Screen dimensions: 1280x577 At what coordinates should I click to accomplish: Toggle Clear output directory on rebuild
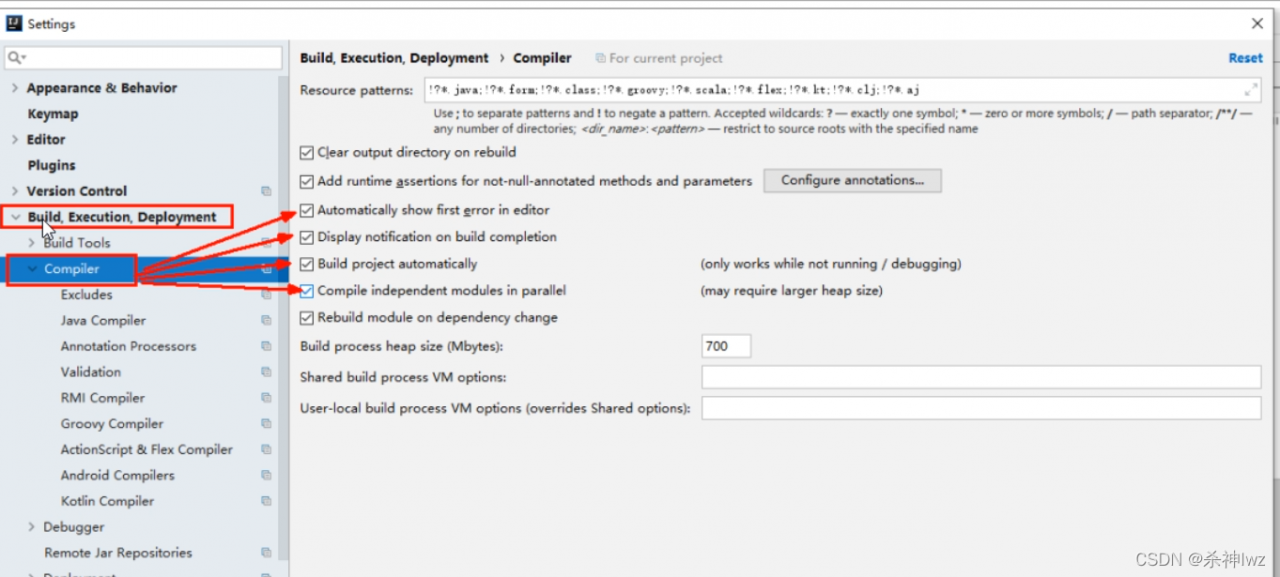pos(307,153)
